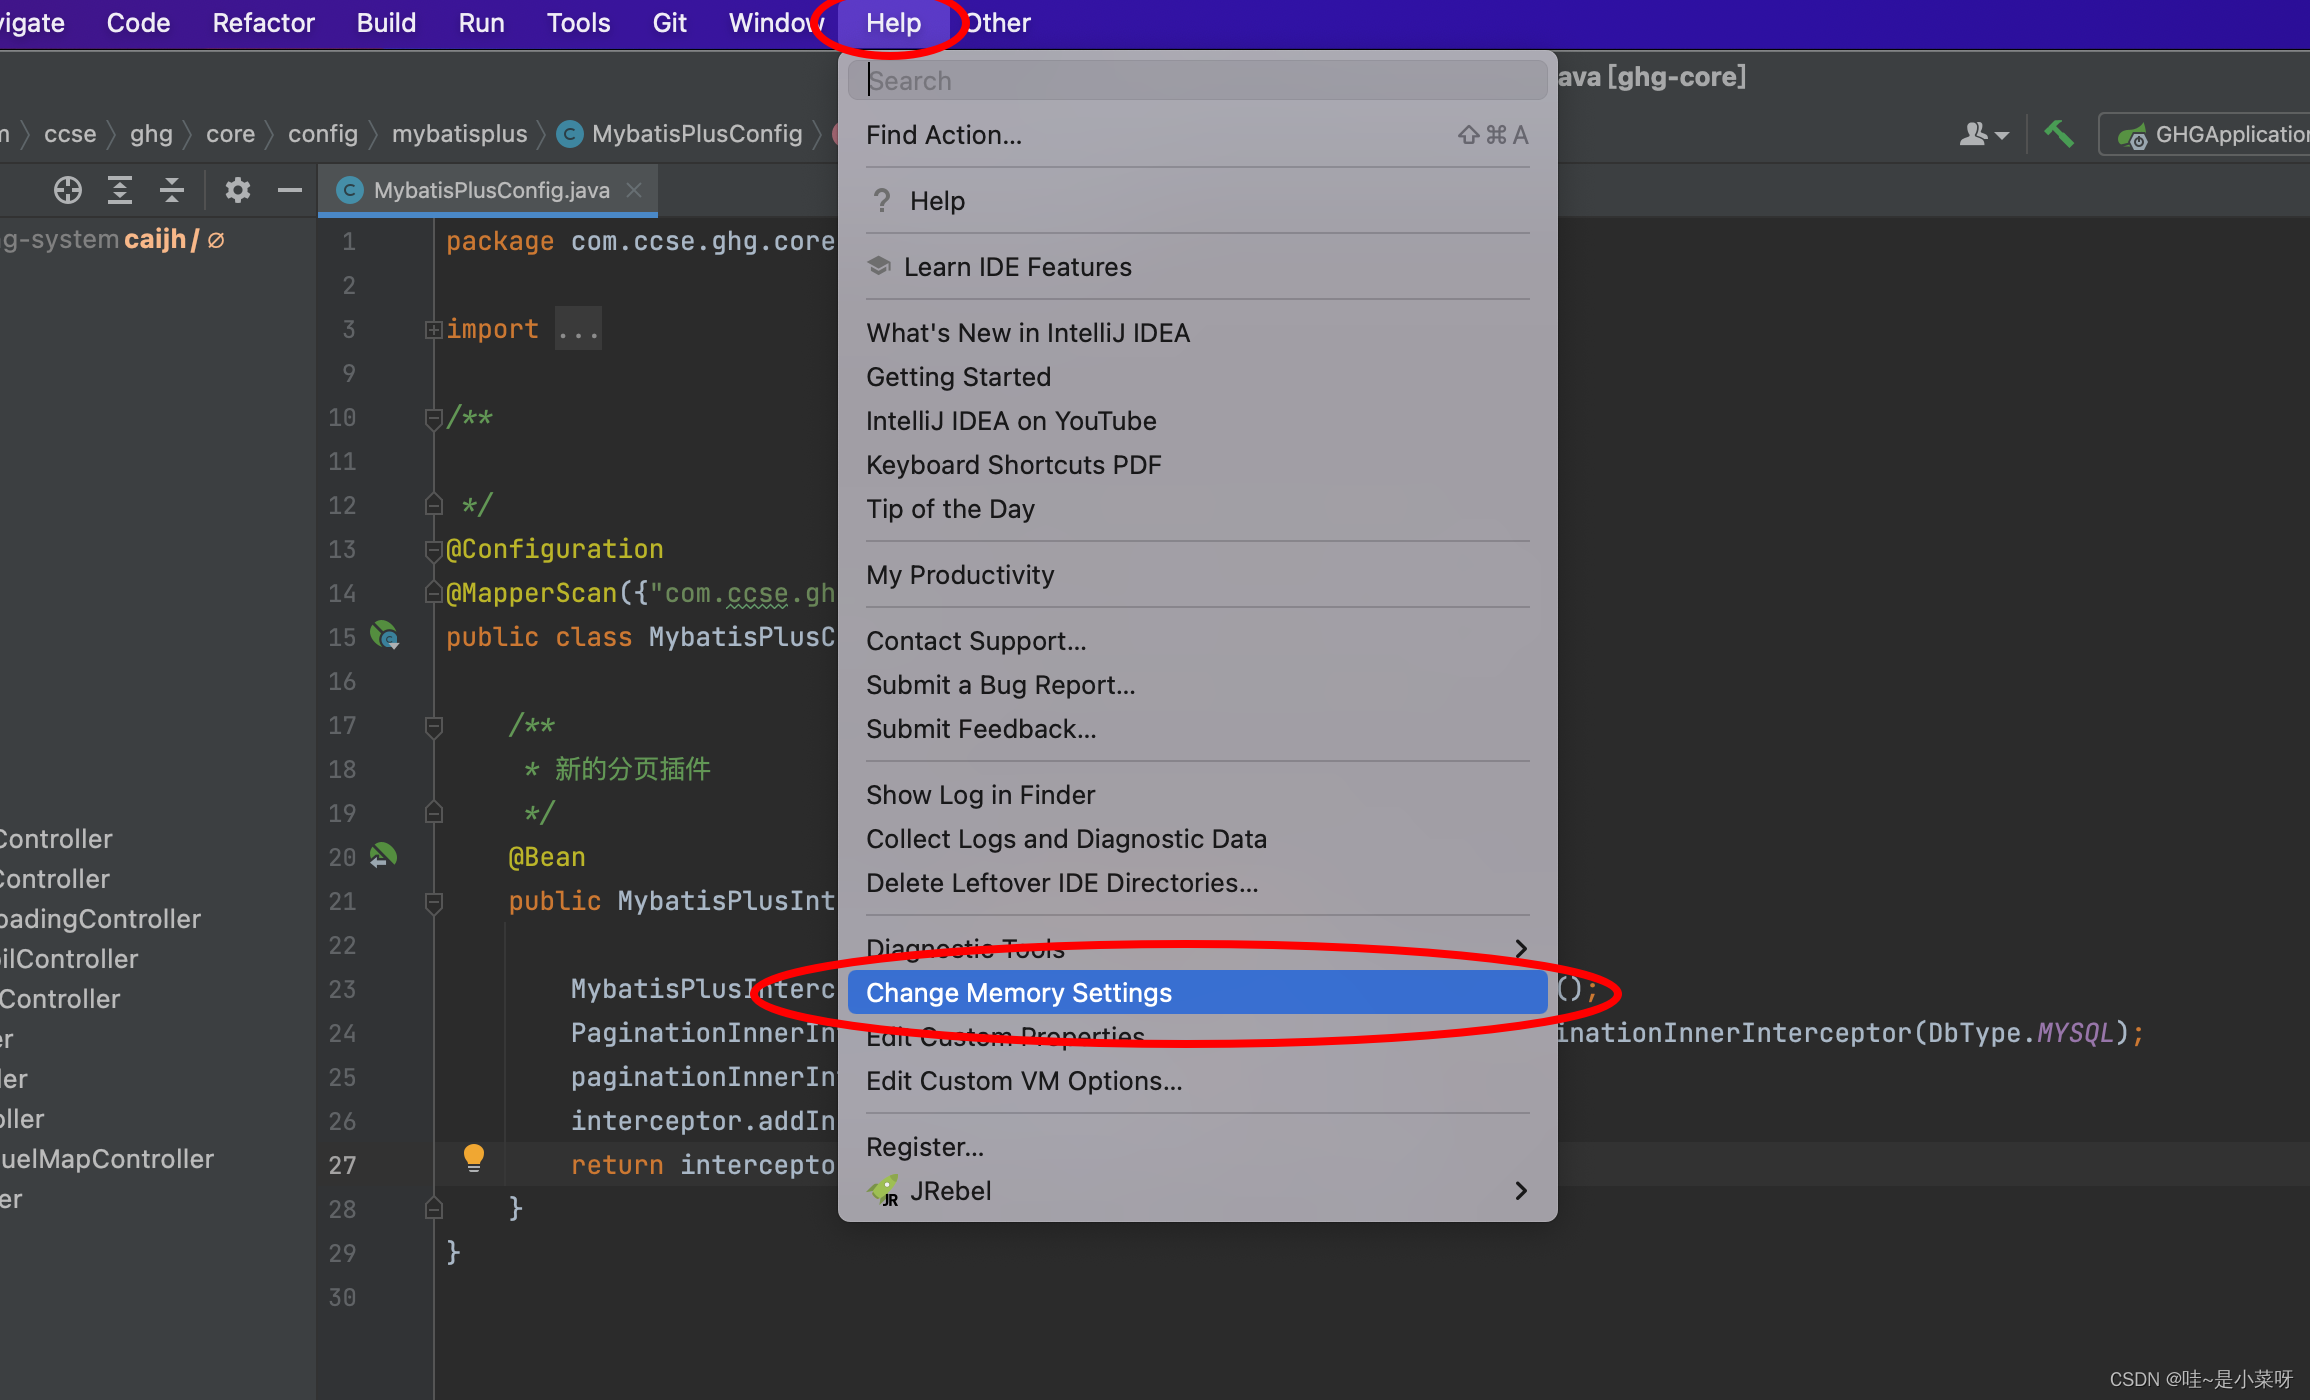Viewport: 2310px width, 1400px height.
Task: Expand the Diagnostic Tools submenu arrow
Action: (1521, 948)
